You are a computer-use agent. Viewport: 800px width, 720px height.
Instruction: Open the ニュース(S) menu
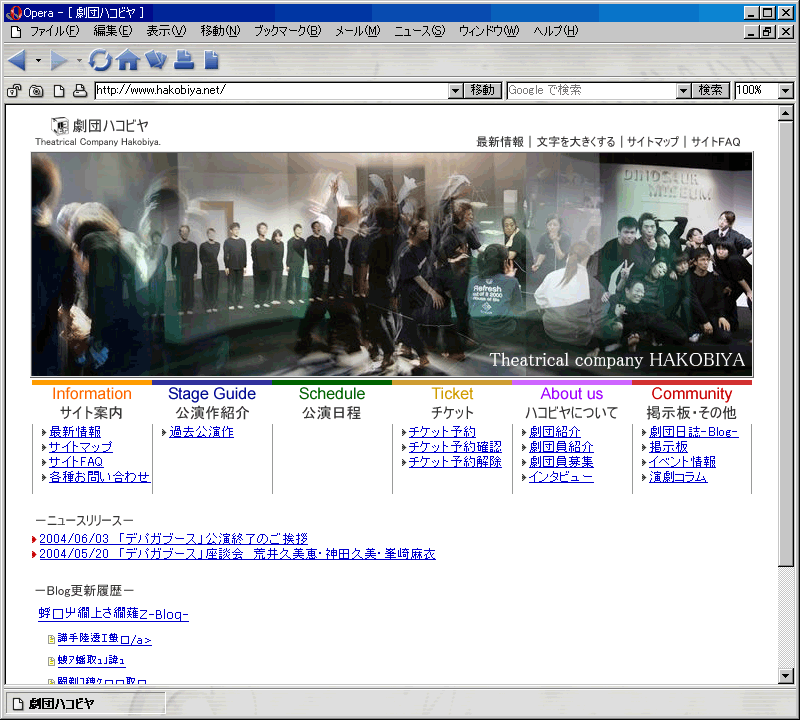[419, 32]
